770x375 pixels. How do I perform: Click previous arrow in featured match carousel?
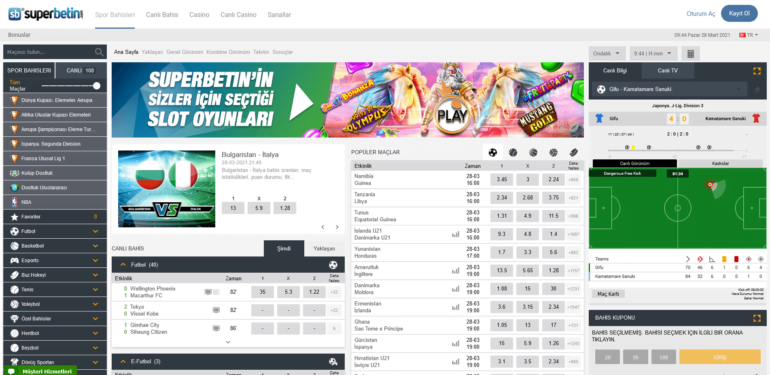[x=323, y=227]
